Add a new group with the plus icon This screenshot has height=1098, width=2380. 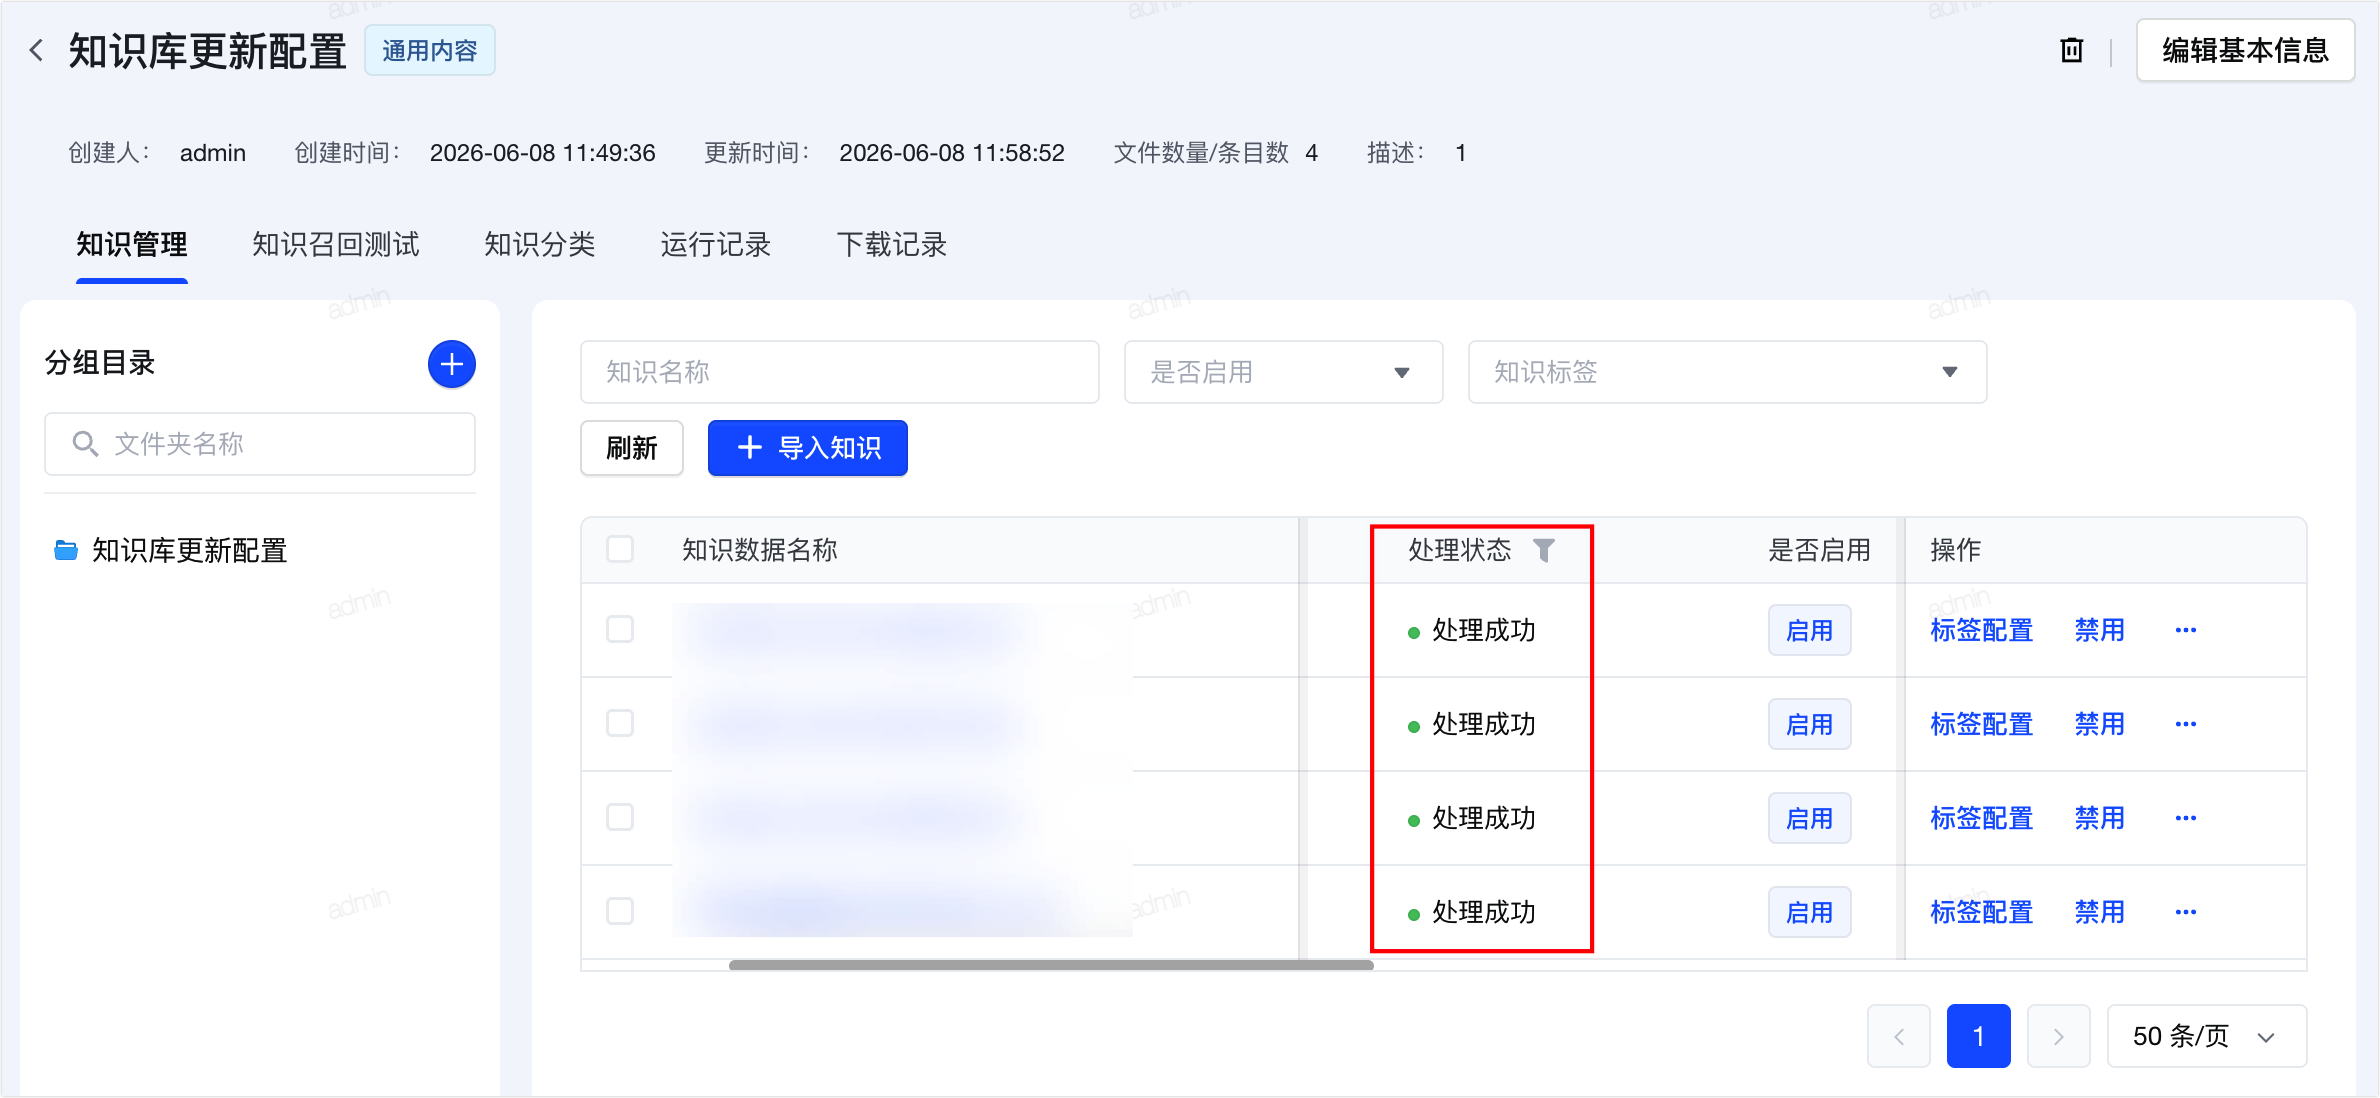pyautogui.click(x=452, y=364)
